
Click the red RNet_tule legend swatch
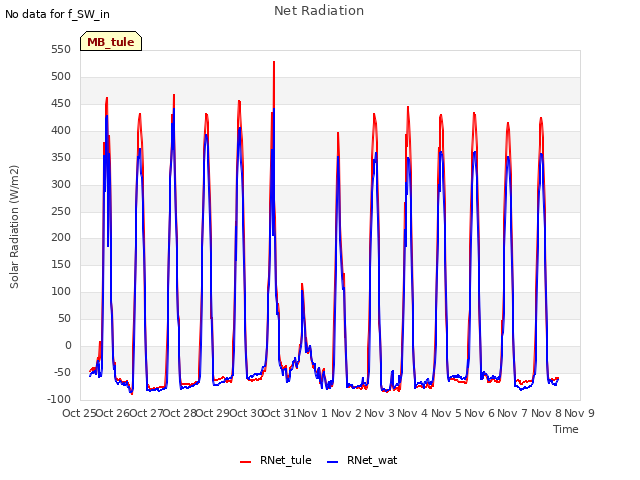click(245, 462)
